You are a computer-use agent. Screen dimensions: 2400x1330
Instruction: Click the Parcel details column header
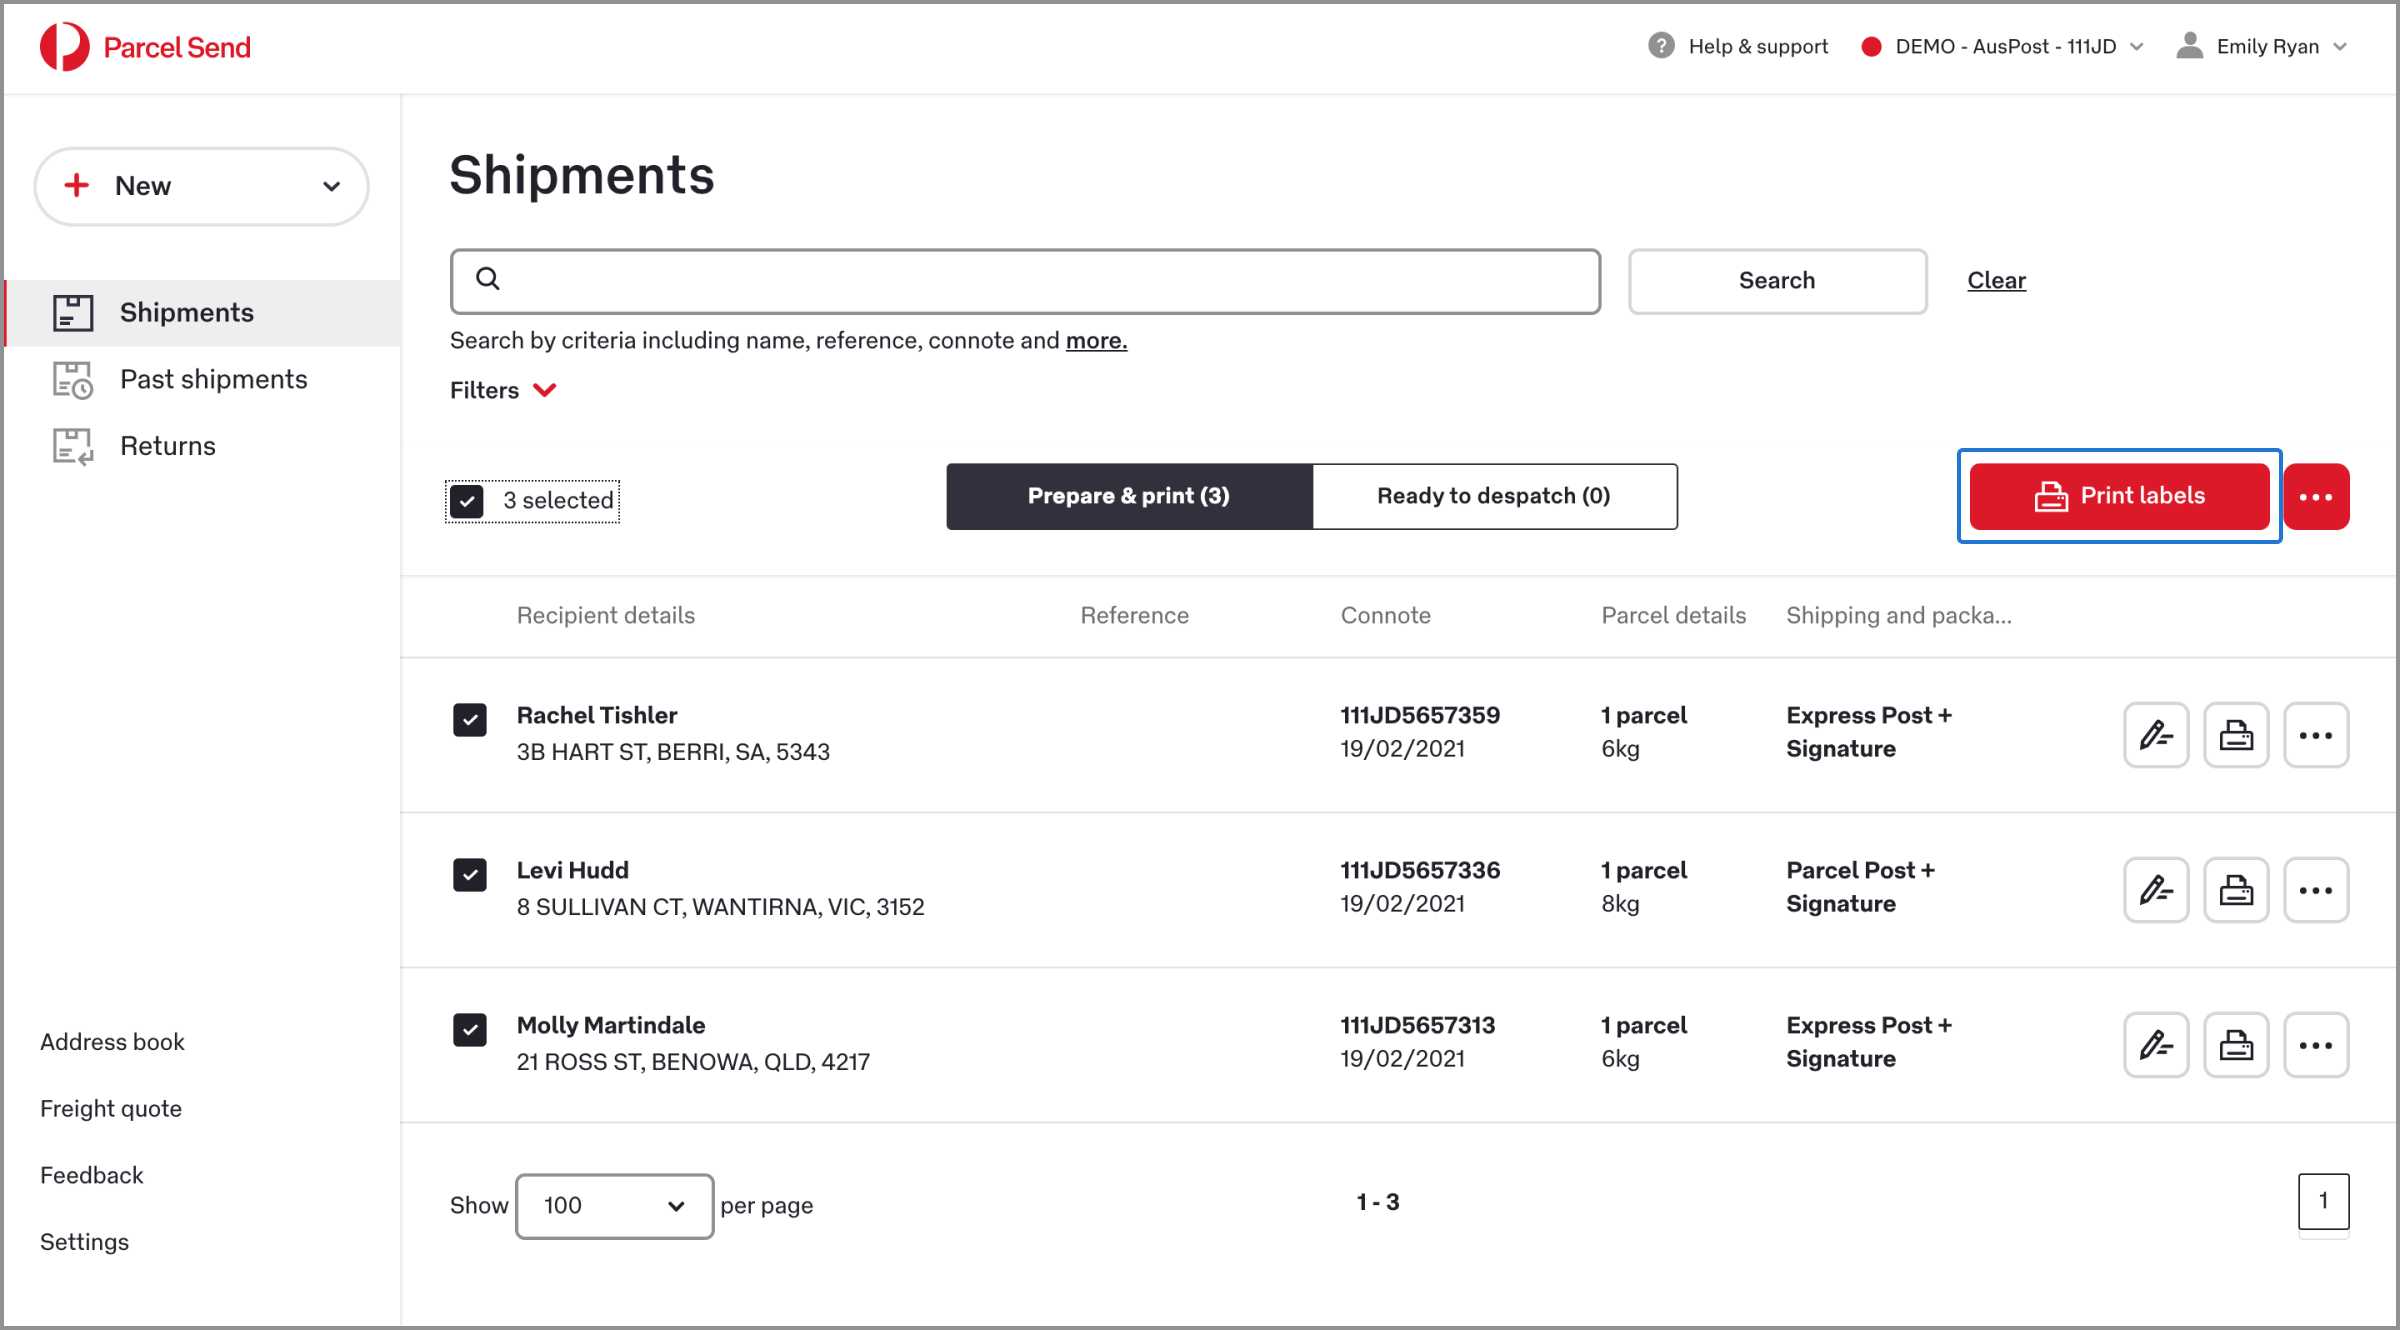pos(1673,616)
